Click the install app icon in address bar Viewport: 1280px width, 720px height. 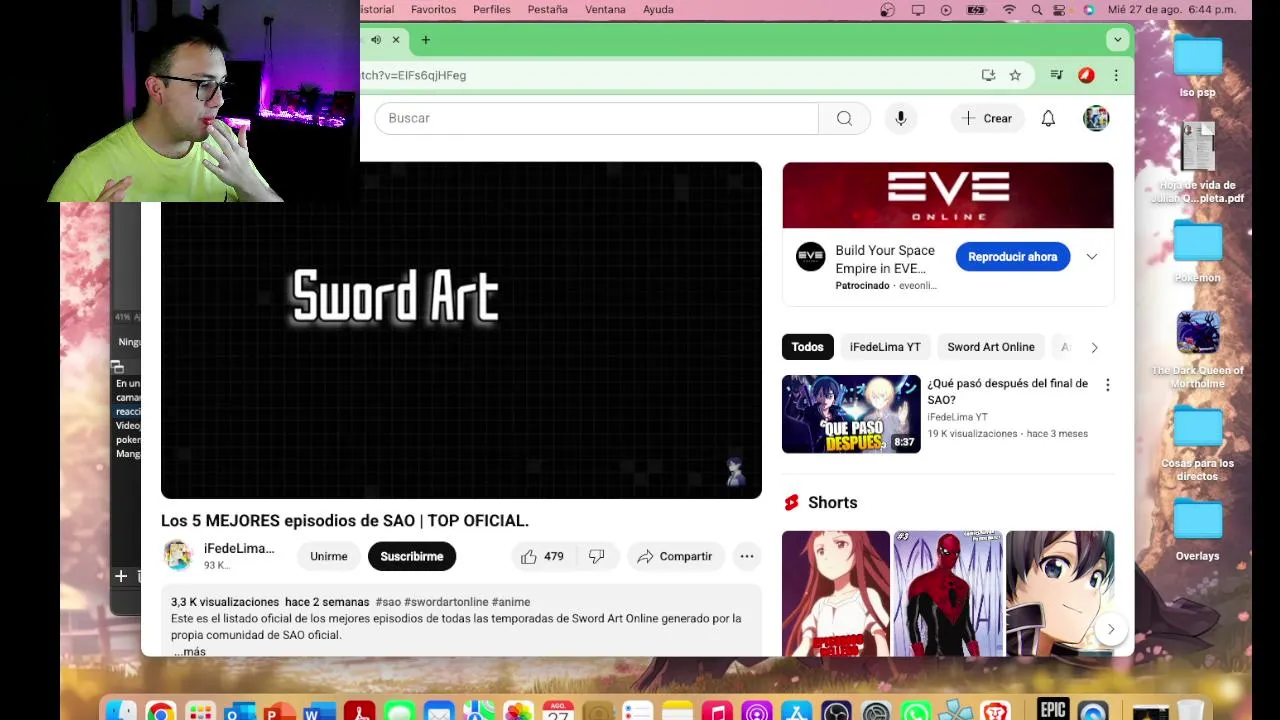(988, 75)
